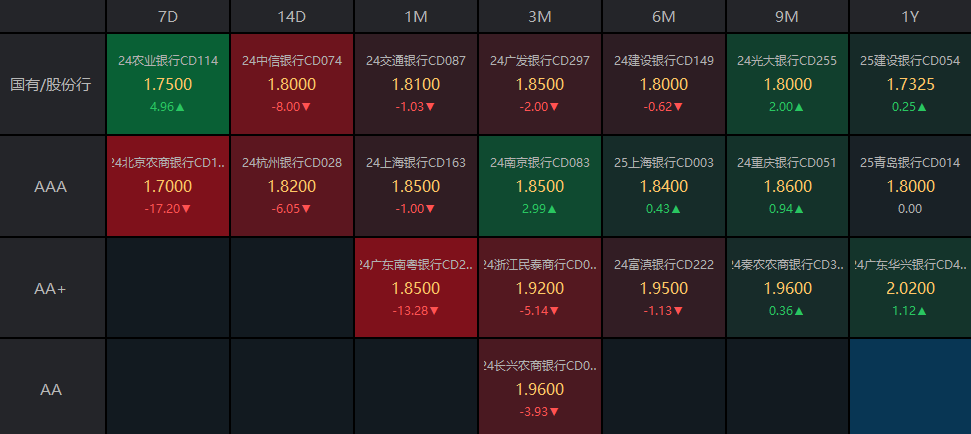Select the 国有/股份行 row header
Image resolution: width=971 pixels, height=434 pixels.
(x=51, y=85)
